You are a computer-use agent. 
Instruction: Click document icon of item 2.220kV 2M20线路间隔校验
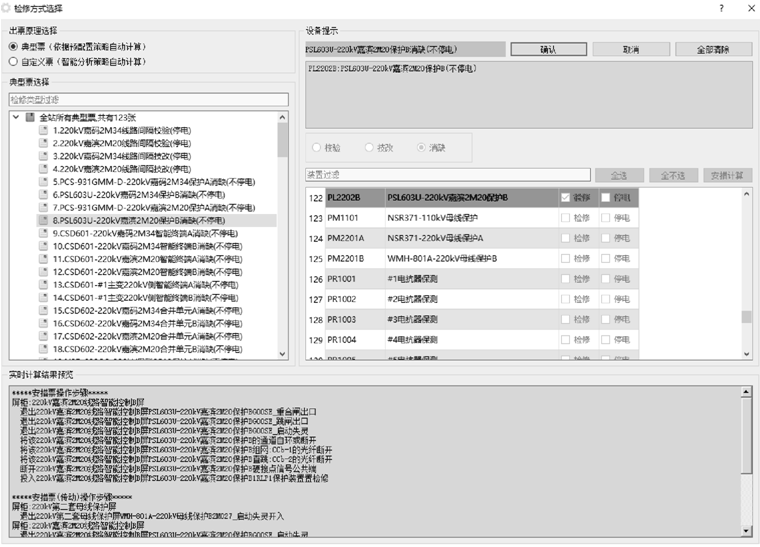[43, 143]
